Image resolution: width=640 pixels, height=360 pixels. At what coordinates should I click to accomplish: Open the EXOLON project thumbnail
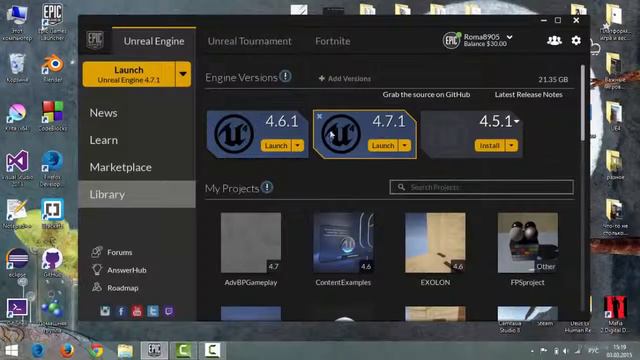(x=435, y=242)
